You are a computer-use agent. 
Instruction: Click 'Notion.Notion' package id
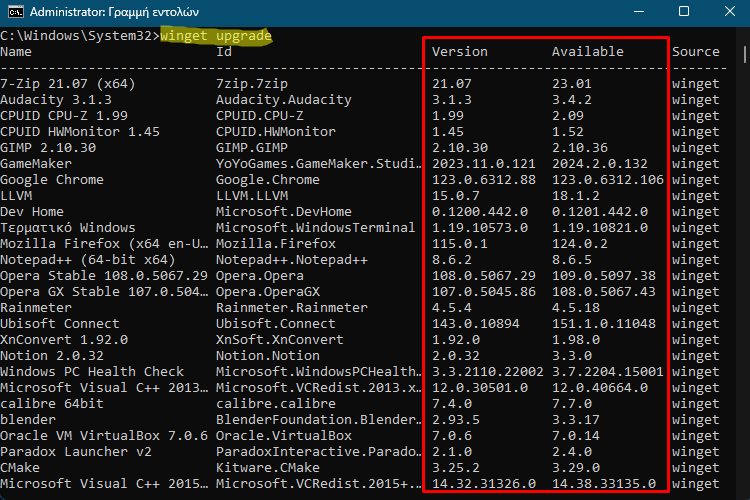(x=268, y=356)
